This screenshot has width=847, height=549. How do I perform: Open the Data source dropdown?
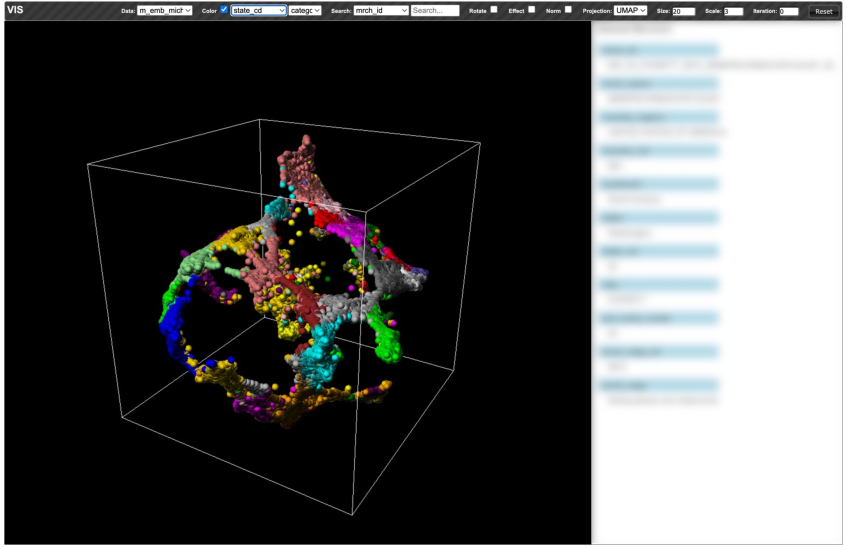(164, 11)
